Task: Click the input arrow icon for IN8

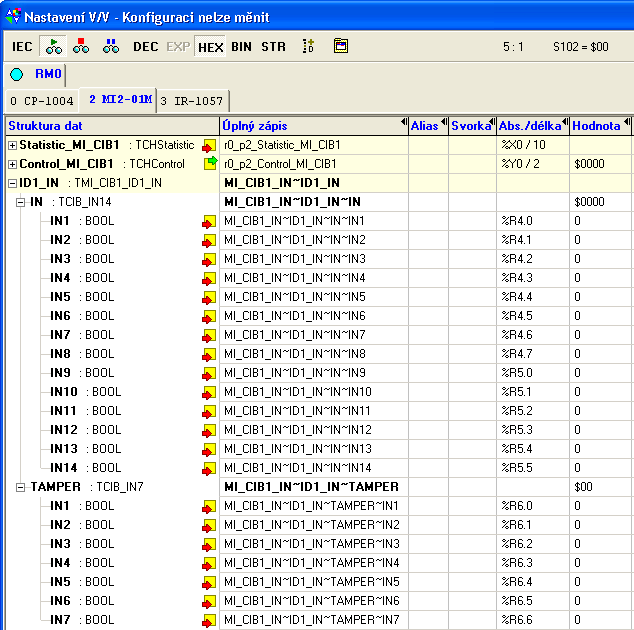Action: point(209,355)
